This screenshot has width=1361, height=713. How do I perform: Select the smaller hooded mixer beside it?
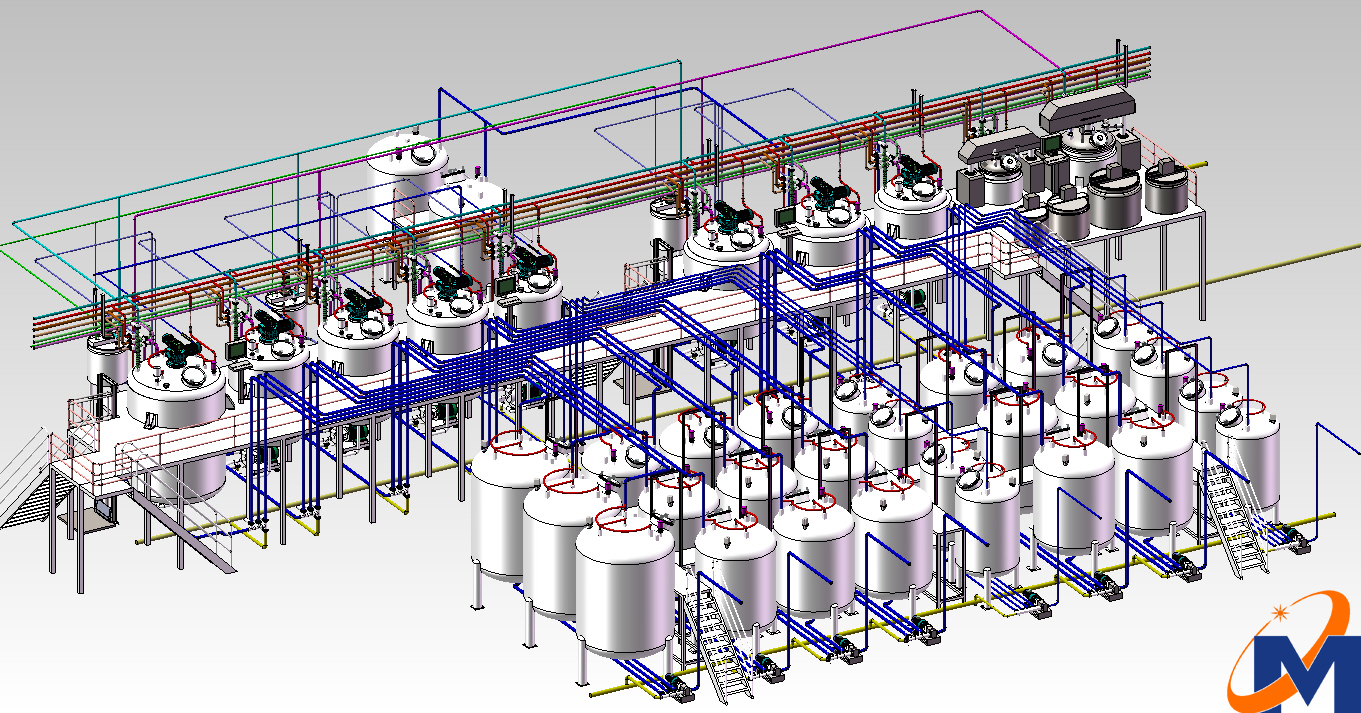point(996,155)
